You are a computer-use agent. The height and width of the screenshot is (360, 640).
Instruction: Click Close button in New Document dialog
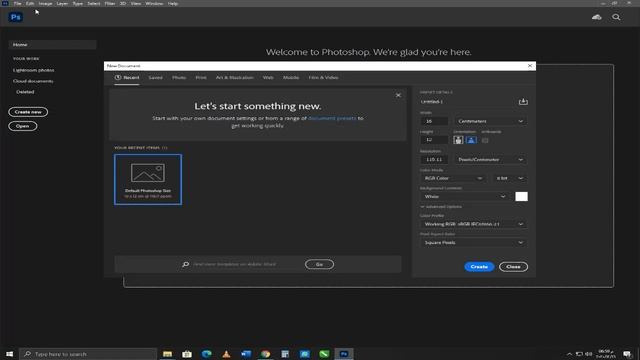pos(513,267)
